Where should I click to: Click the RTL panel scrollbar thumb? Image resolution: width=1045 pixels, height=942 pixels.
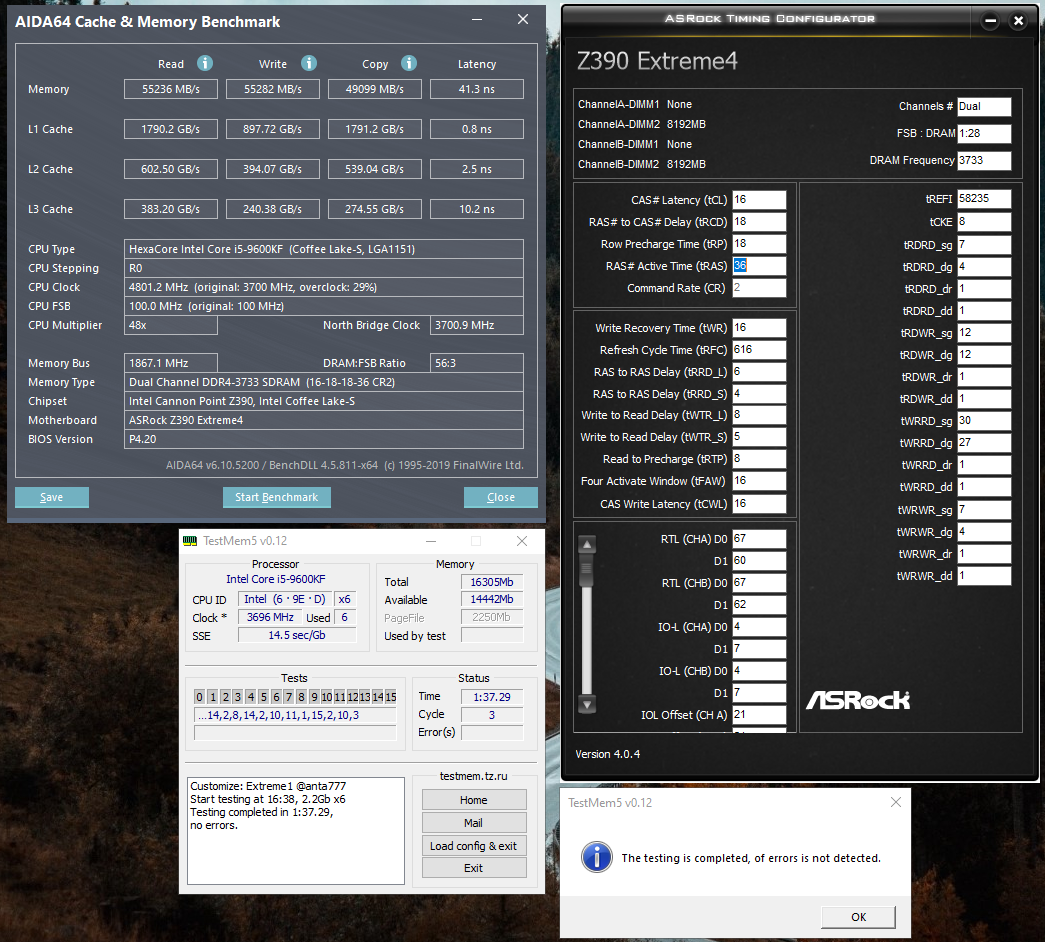coord(587,571)
